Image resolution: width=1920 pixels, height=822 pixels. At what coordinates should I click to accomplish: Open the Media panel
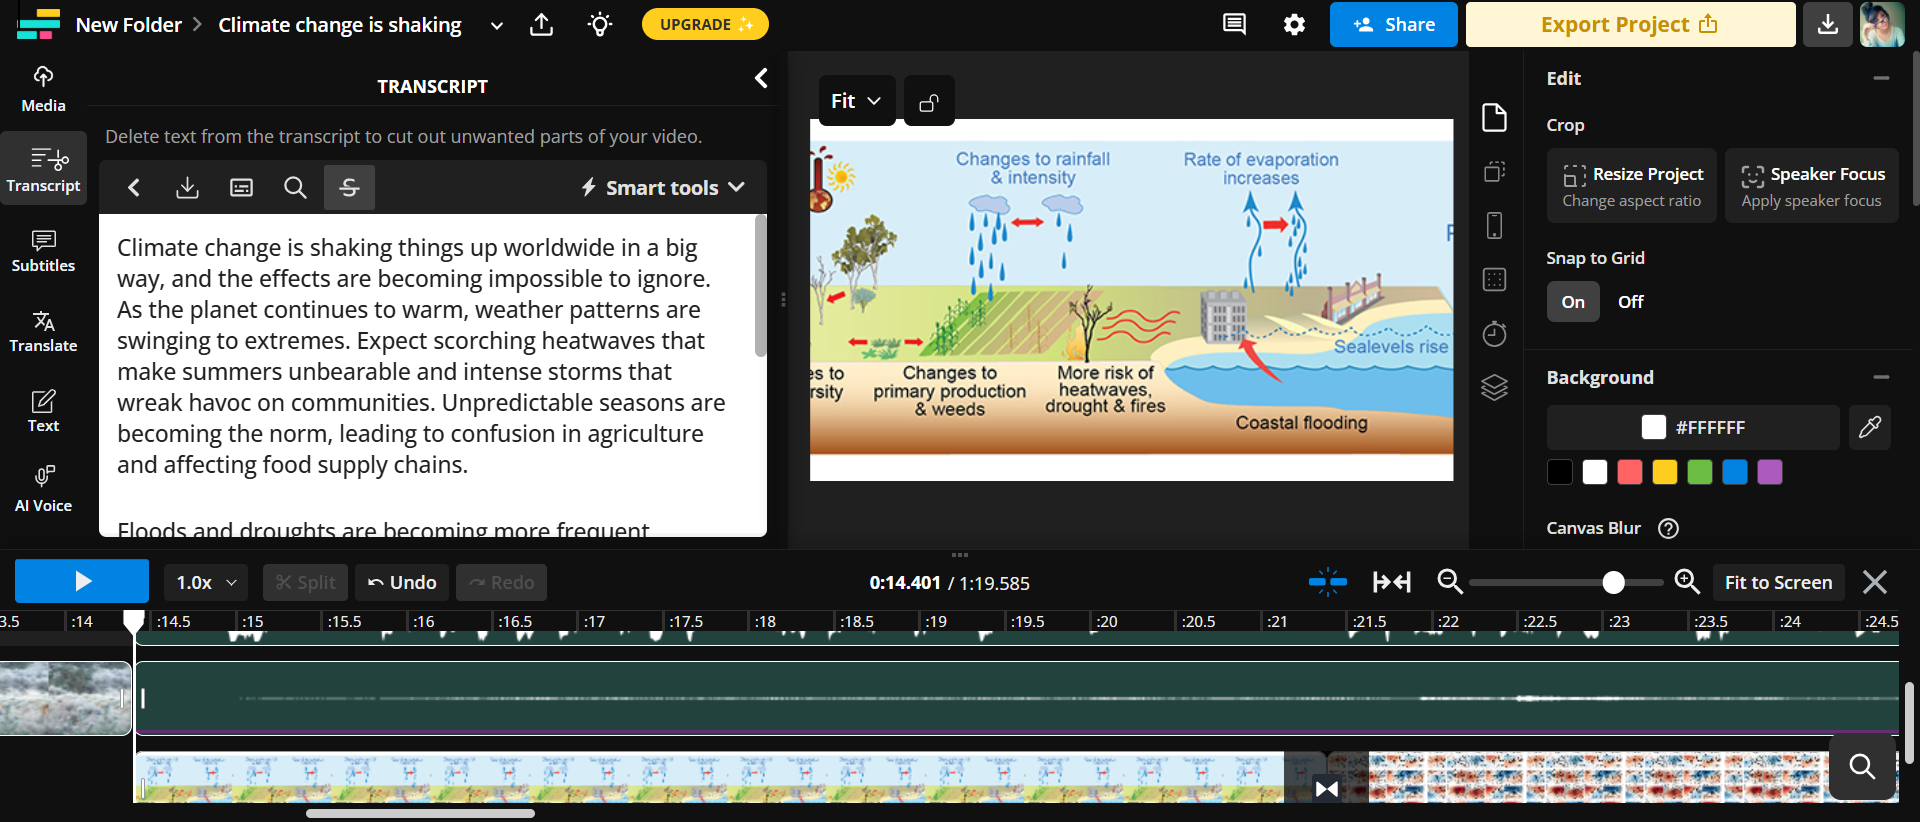(43, 89)
